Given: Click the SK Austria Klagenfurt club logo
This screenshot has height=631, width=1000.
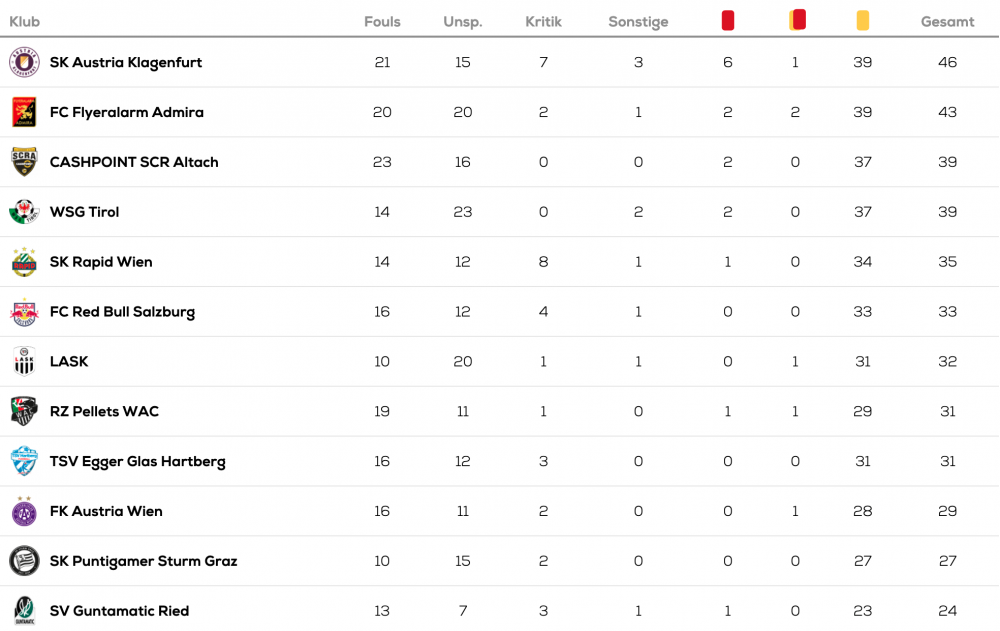Looking at the screenshot, I should pos(24,63).
